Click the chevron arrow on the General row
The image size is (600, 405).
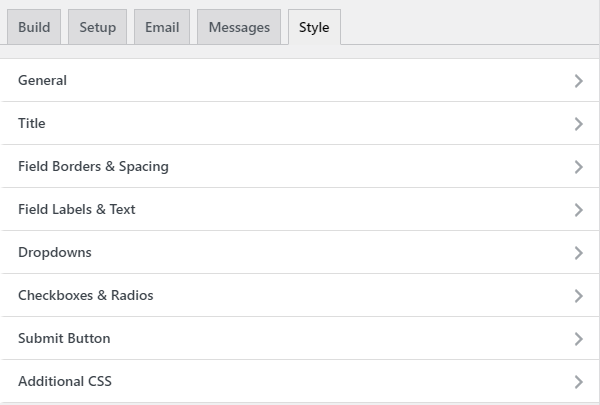click(578, 81)
